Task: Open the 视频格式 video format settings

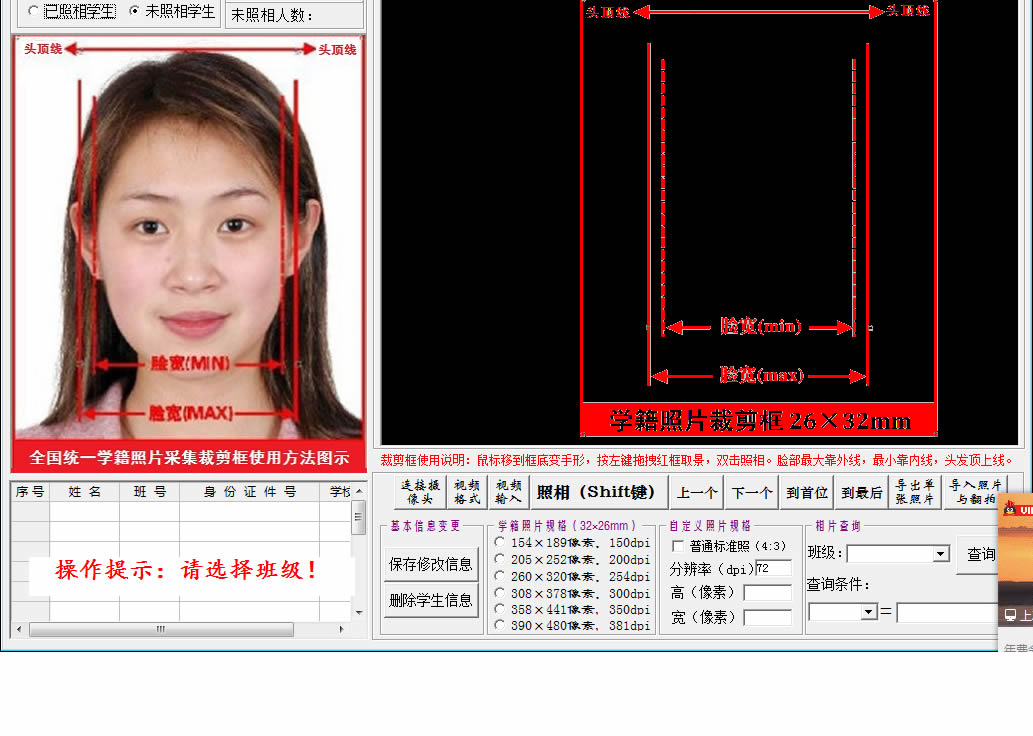Action: [467, 492]
